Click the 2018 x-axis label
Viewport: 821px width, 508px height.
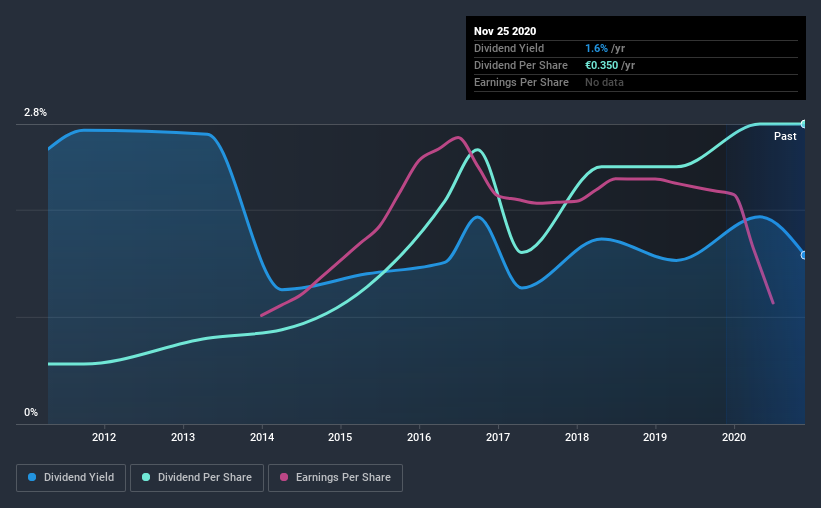(577, 437)
